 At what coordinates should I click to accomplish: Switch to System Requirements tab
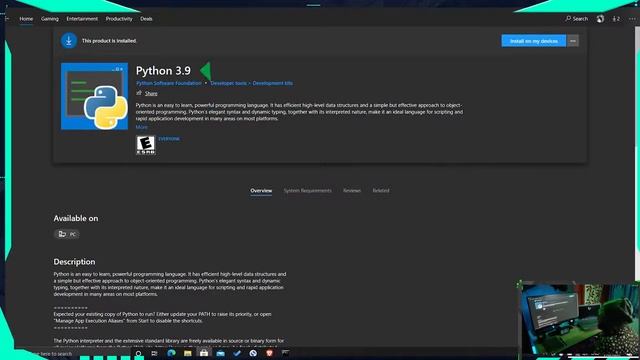tap(307, 191)
